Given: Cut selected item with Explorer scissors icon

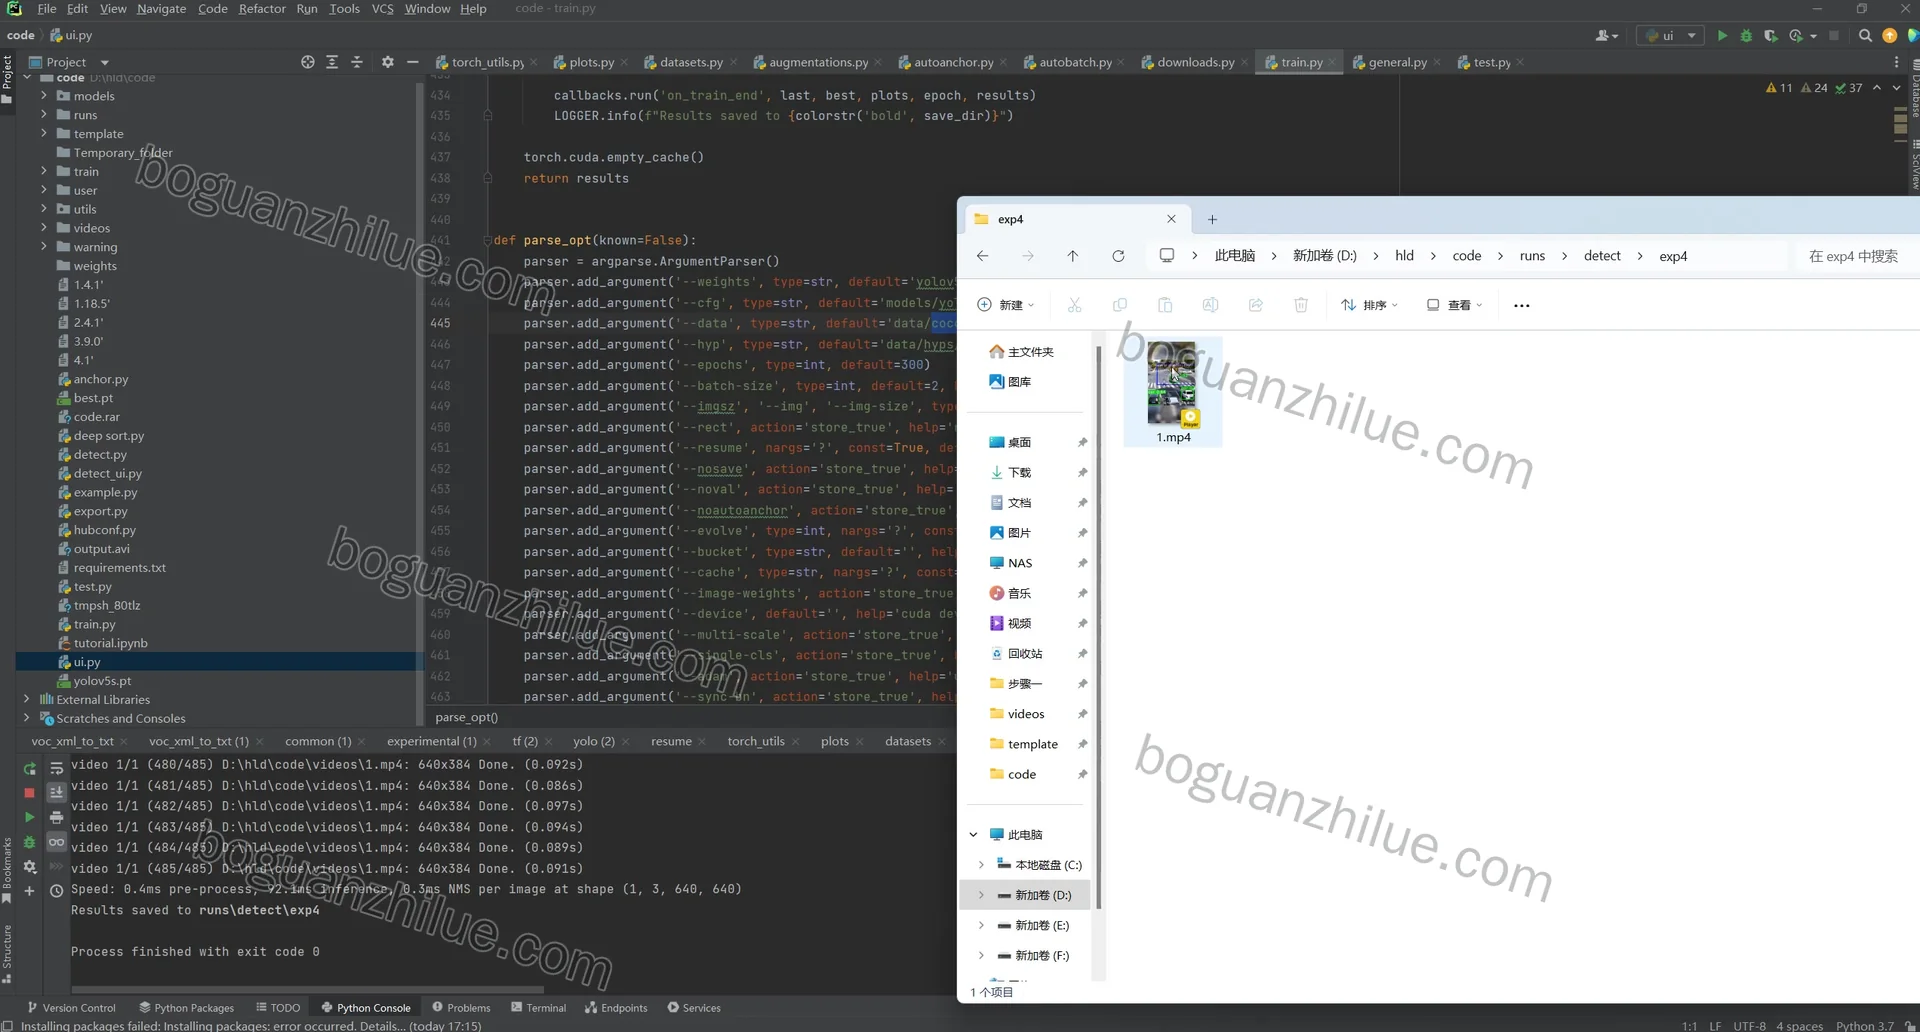Looking at the screenshot, I should (x=1074, y=305).
